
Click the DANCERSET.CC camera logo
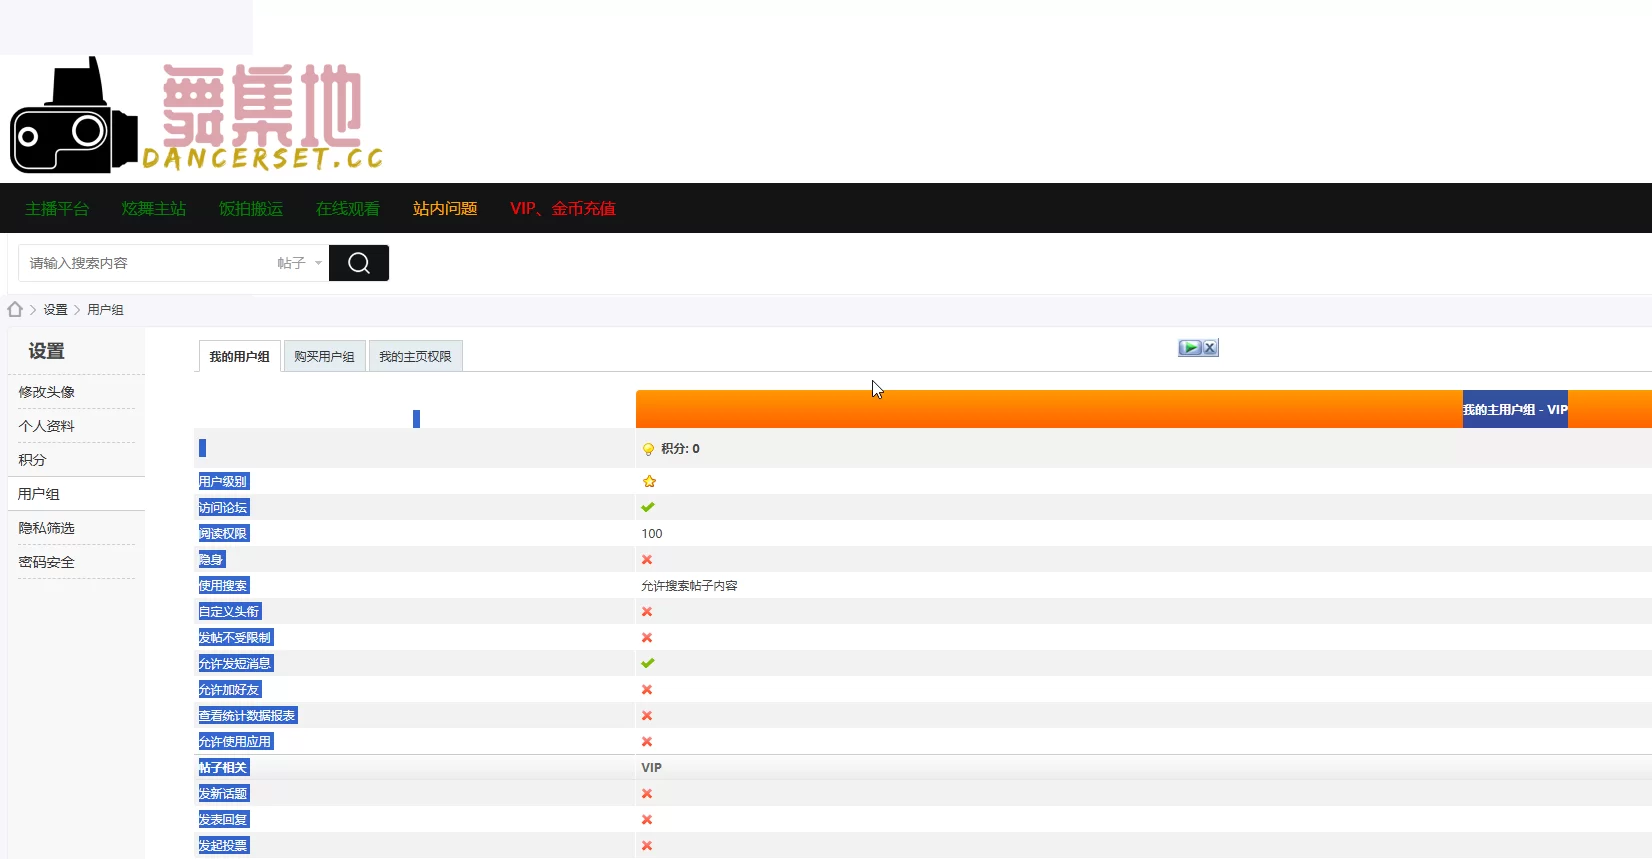point(197,115)
